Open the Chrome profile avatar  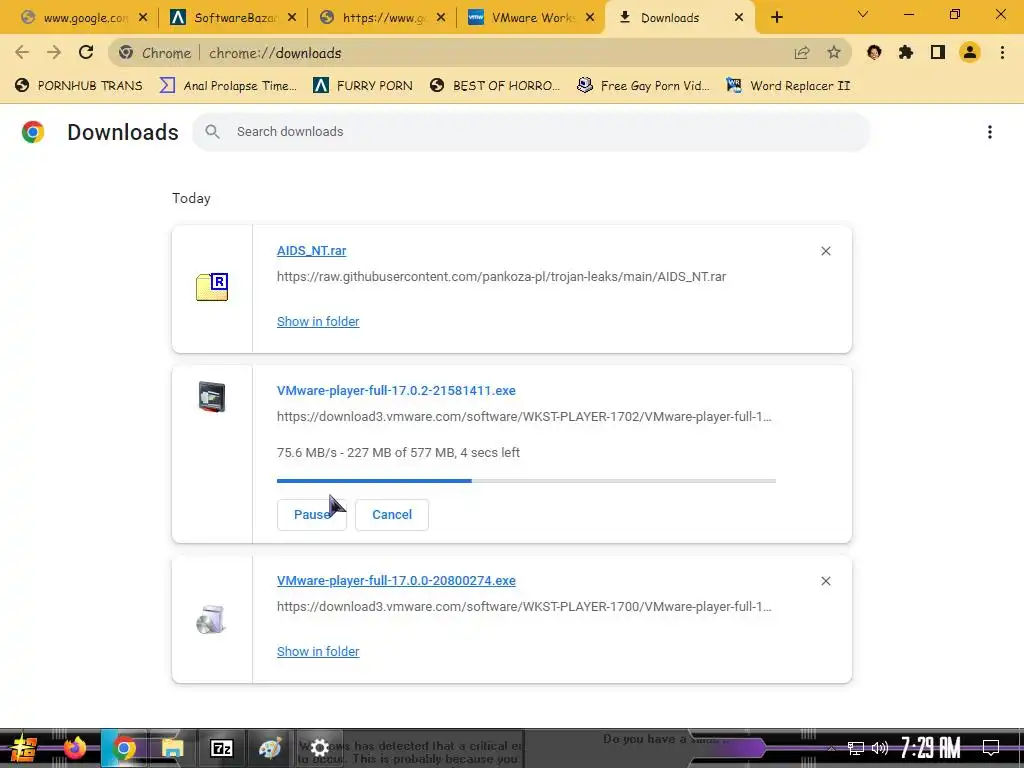(x=970, y=53)
